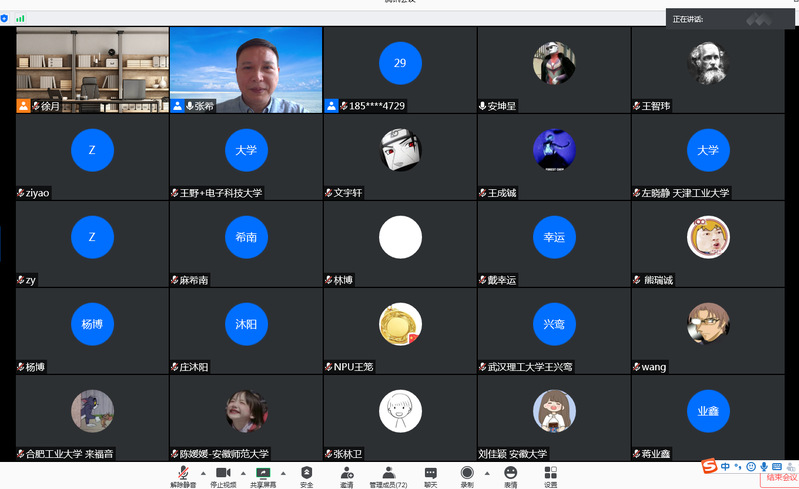Click the share screen icon (共享屏幕)
The image size is (799, 489).
pos(263,473)
